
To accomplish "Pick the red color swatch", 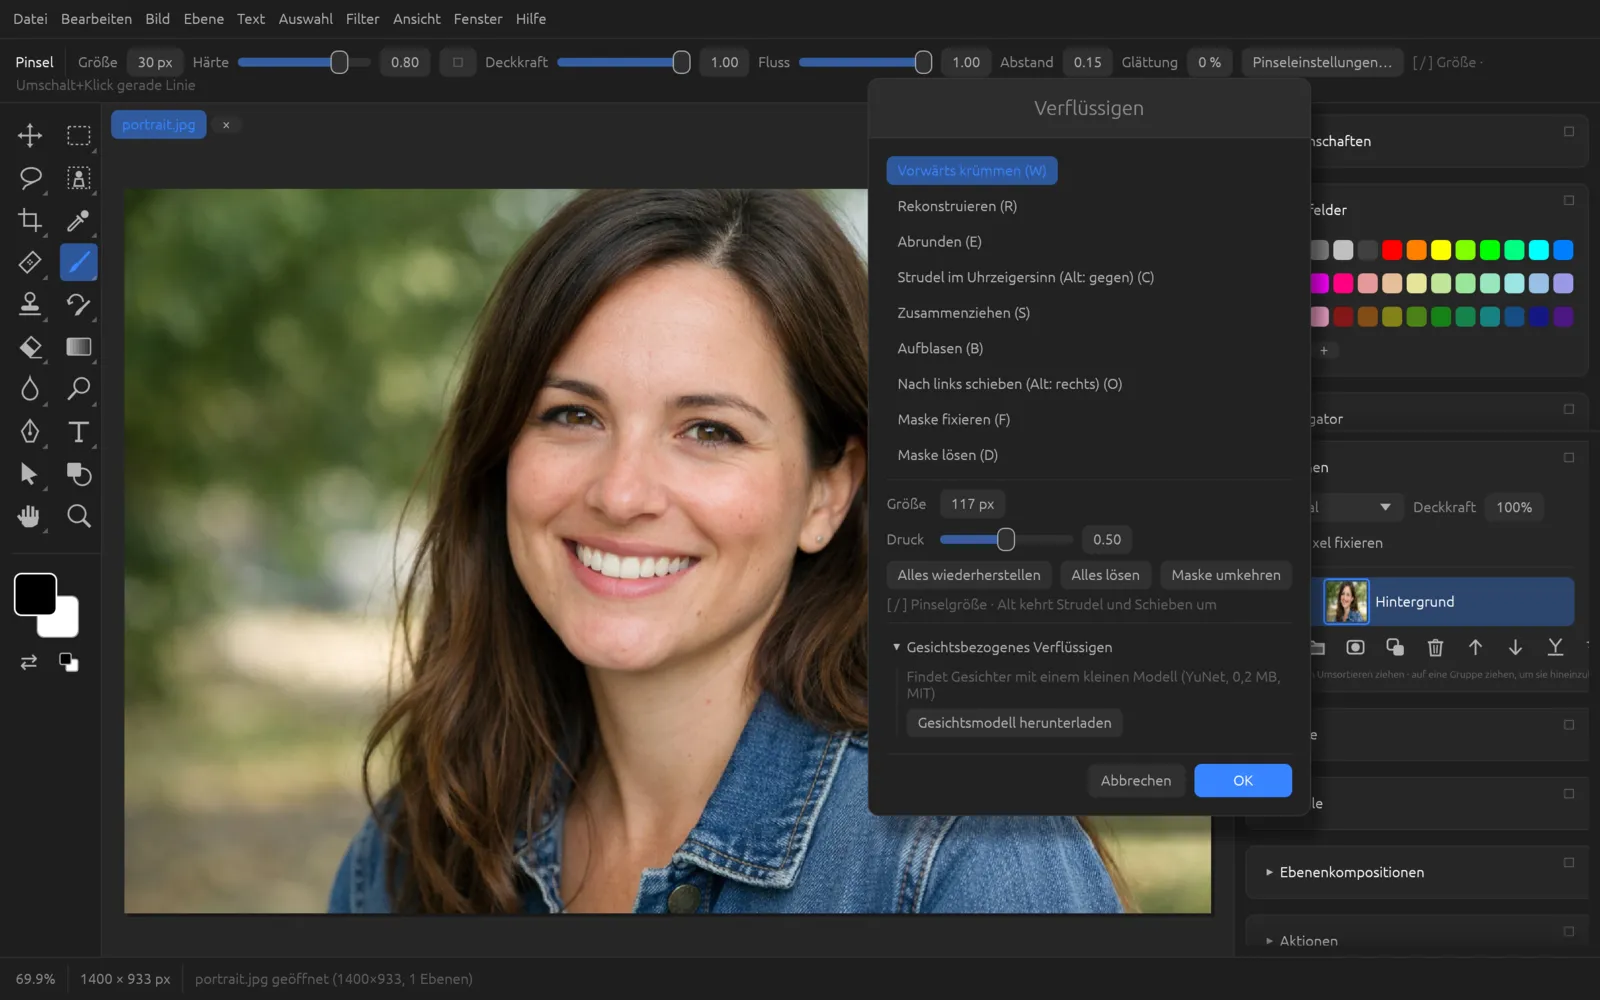I will point(1392,250).
